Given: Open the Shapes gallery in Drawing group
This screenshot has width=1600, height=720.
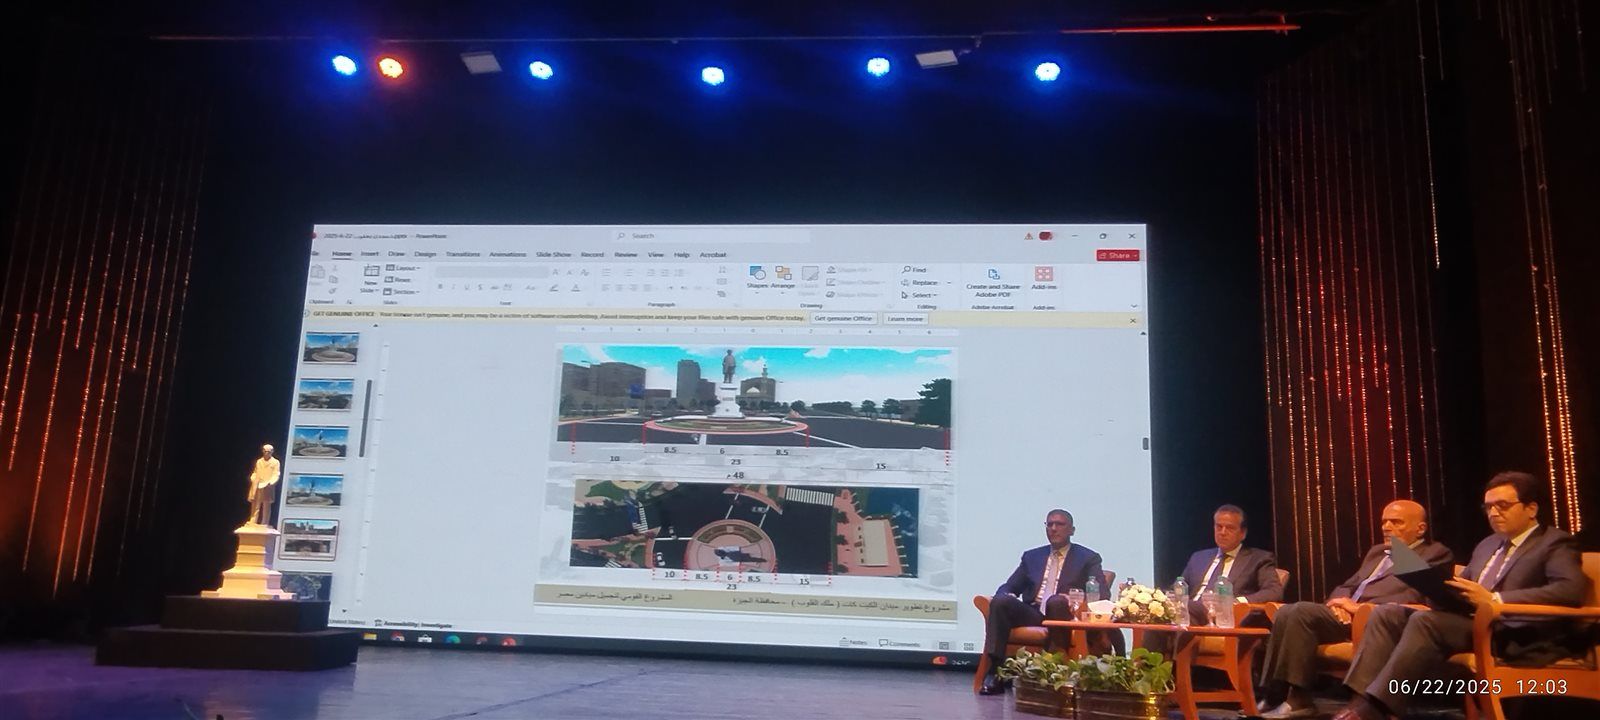Looking at the screenshot, I should 757,277.
